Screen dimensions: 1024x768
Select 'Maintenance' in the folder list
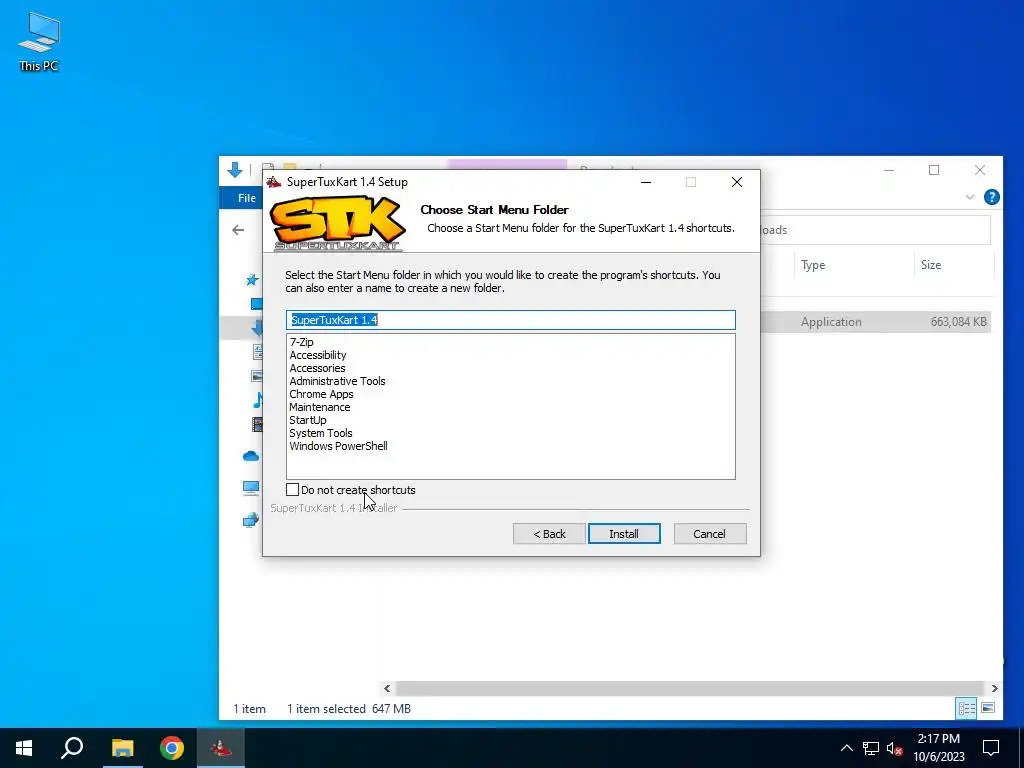pos(319,407)
